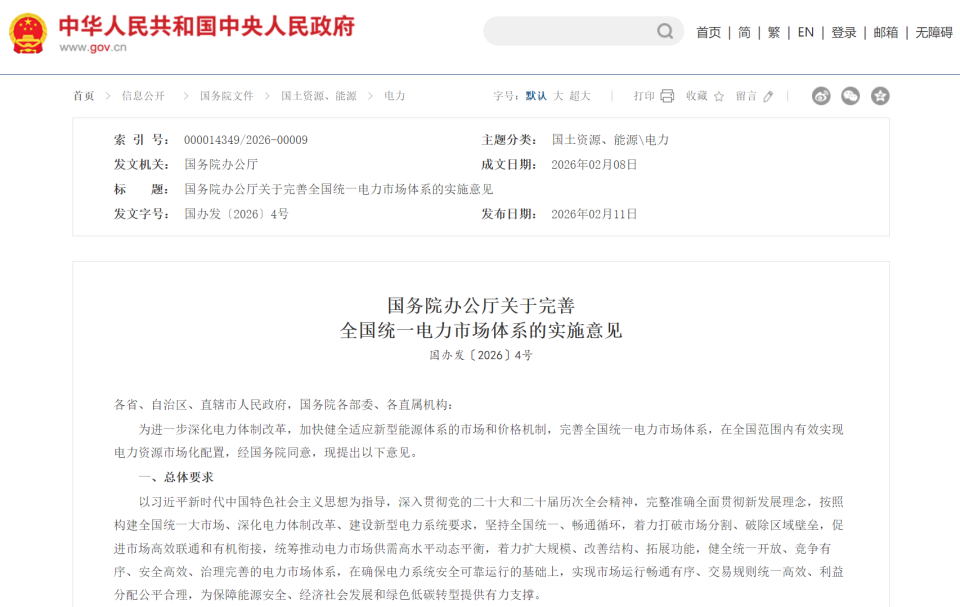Click the star icon next to 收藏
The image size is (960, 607).
coord(718,96)
